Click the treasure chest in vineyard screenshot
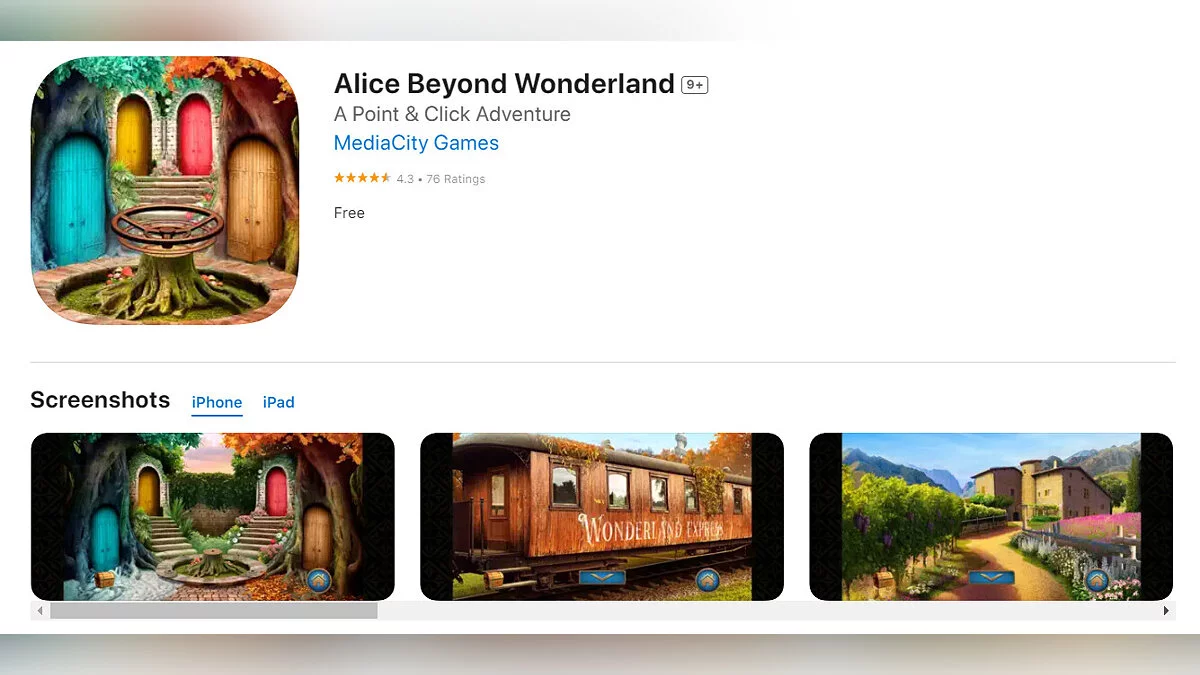The height and width of the screenshot is (675, 1200). pyautogui.click(x=882, y=580)
